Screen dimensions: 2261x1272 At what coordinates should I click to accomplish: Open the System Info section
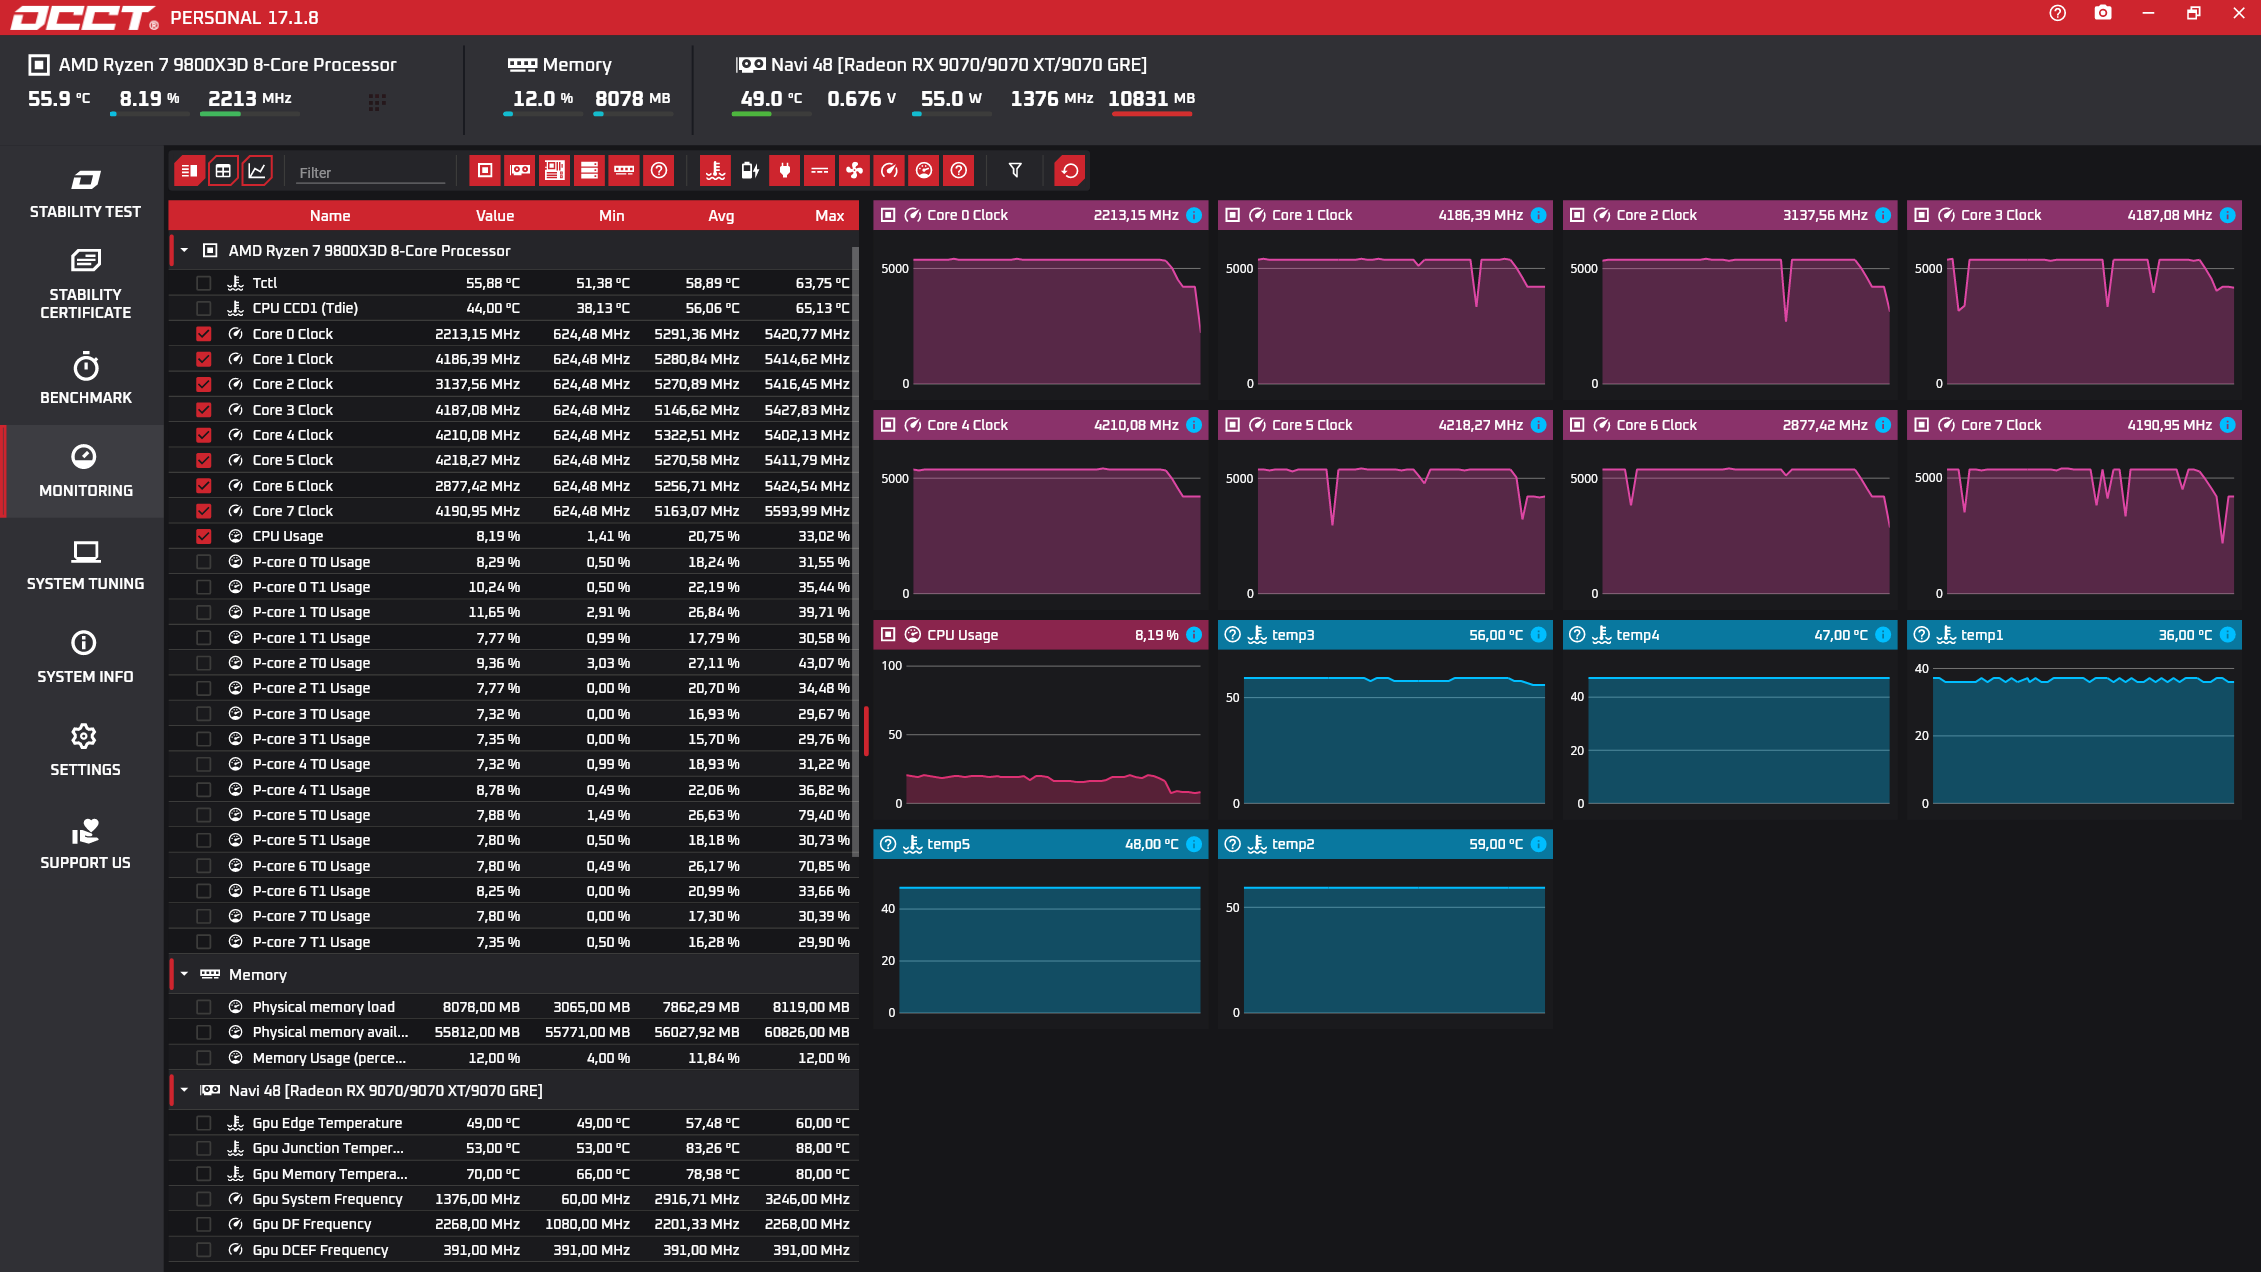pos(85,657)
